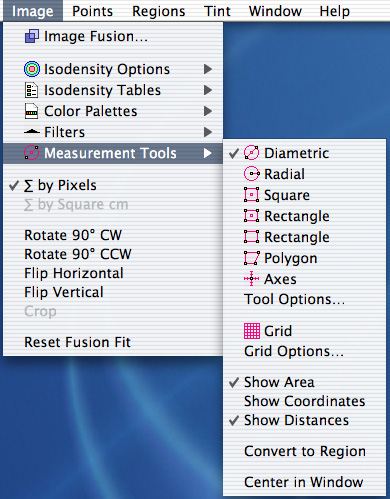
Task: Click the Square label text
Action: pyautogui.click(x=287, y=196)
